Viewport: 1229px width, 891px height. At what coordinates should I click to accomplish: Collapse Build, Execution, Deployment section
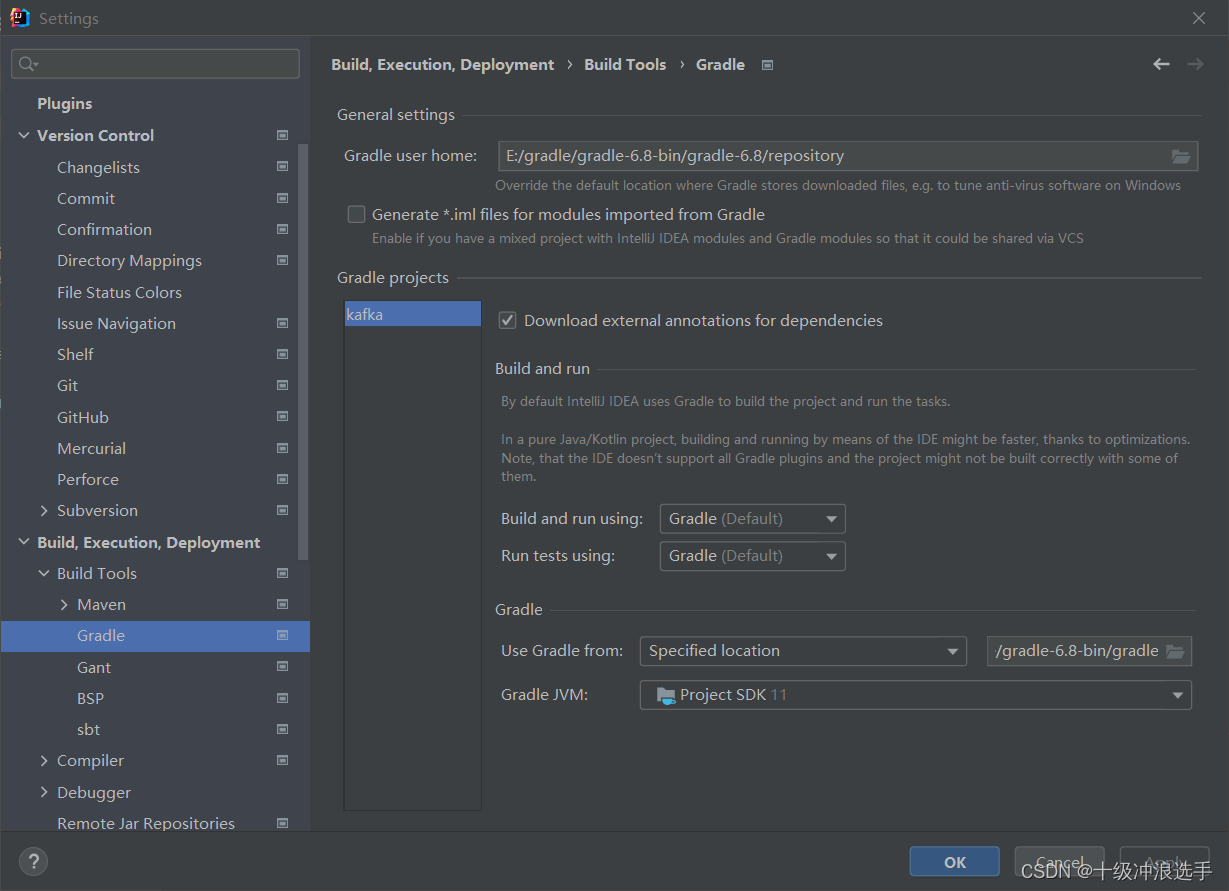coord(24,542)
